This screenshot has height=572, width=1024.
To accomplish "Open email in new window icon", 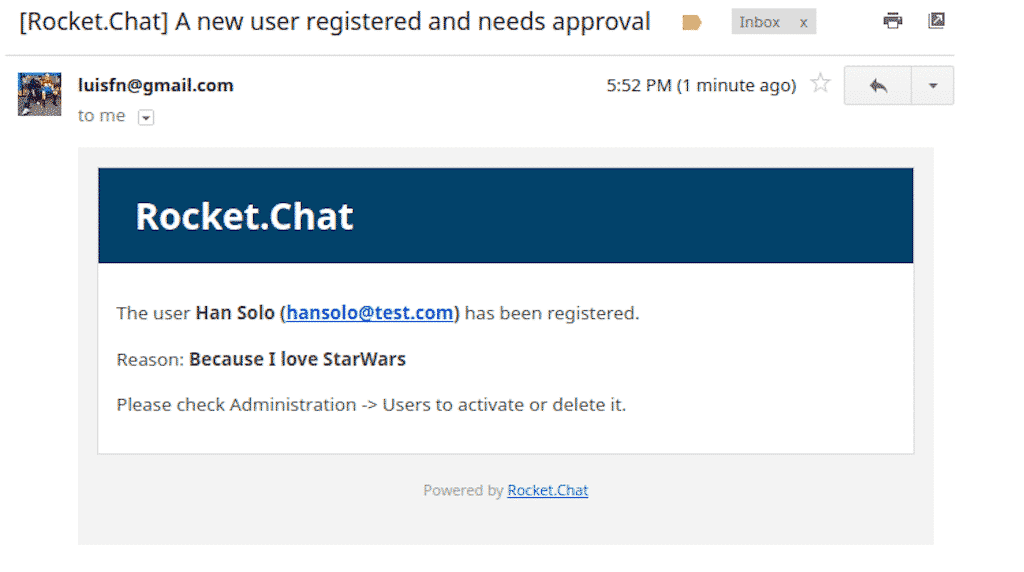I will [936, 21].
